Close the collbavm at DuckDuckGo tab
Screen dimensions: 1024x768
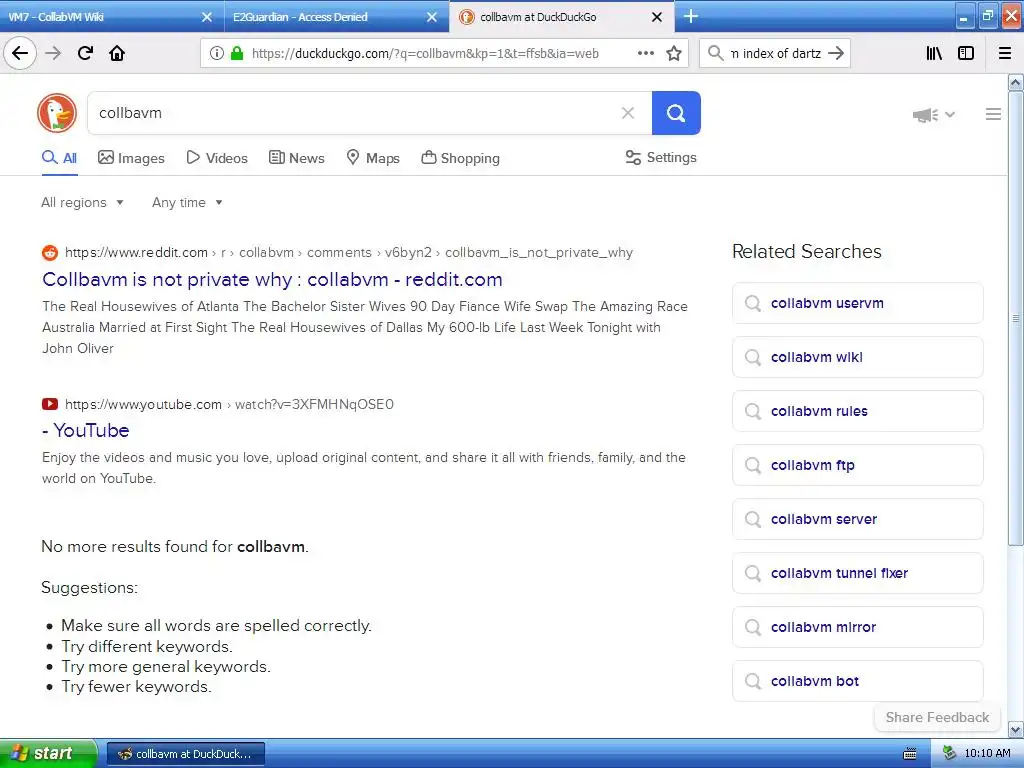click(x=657, y=17)
